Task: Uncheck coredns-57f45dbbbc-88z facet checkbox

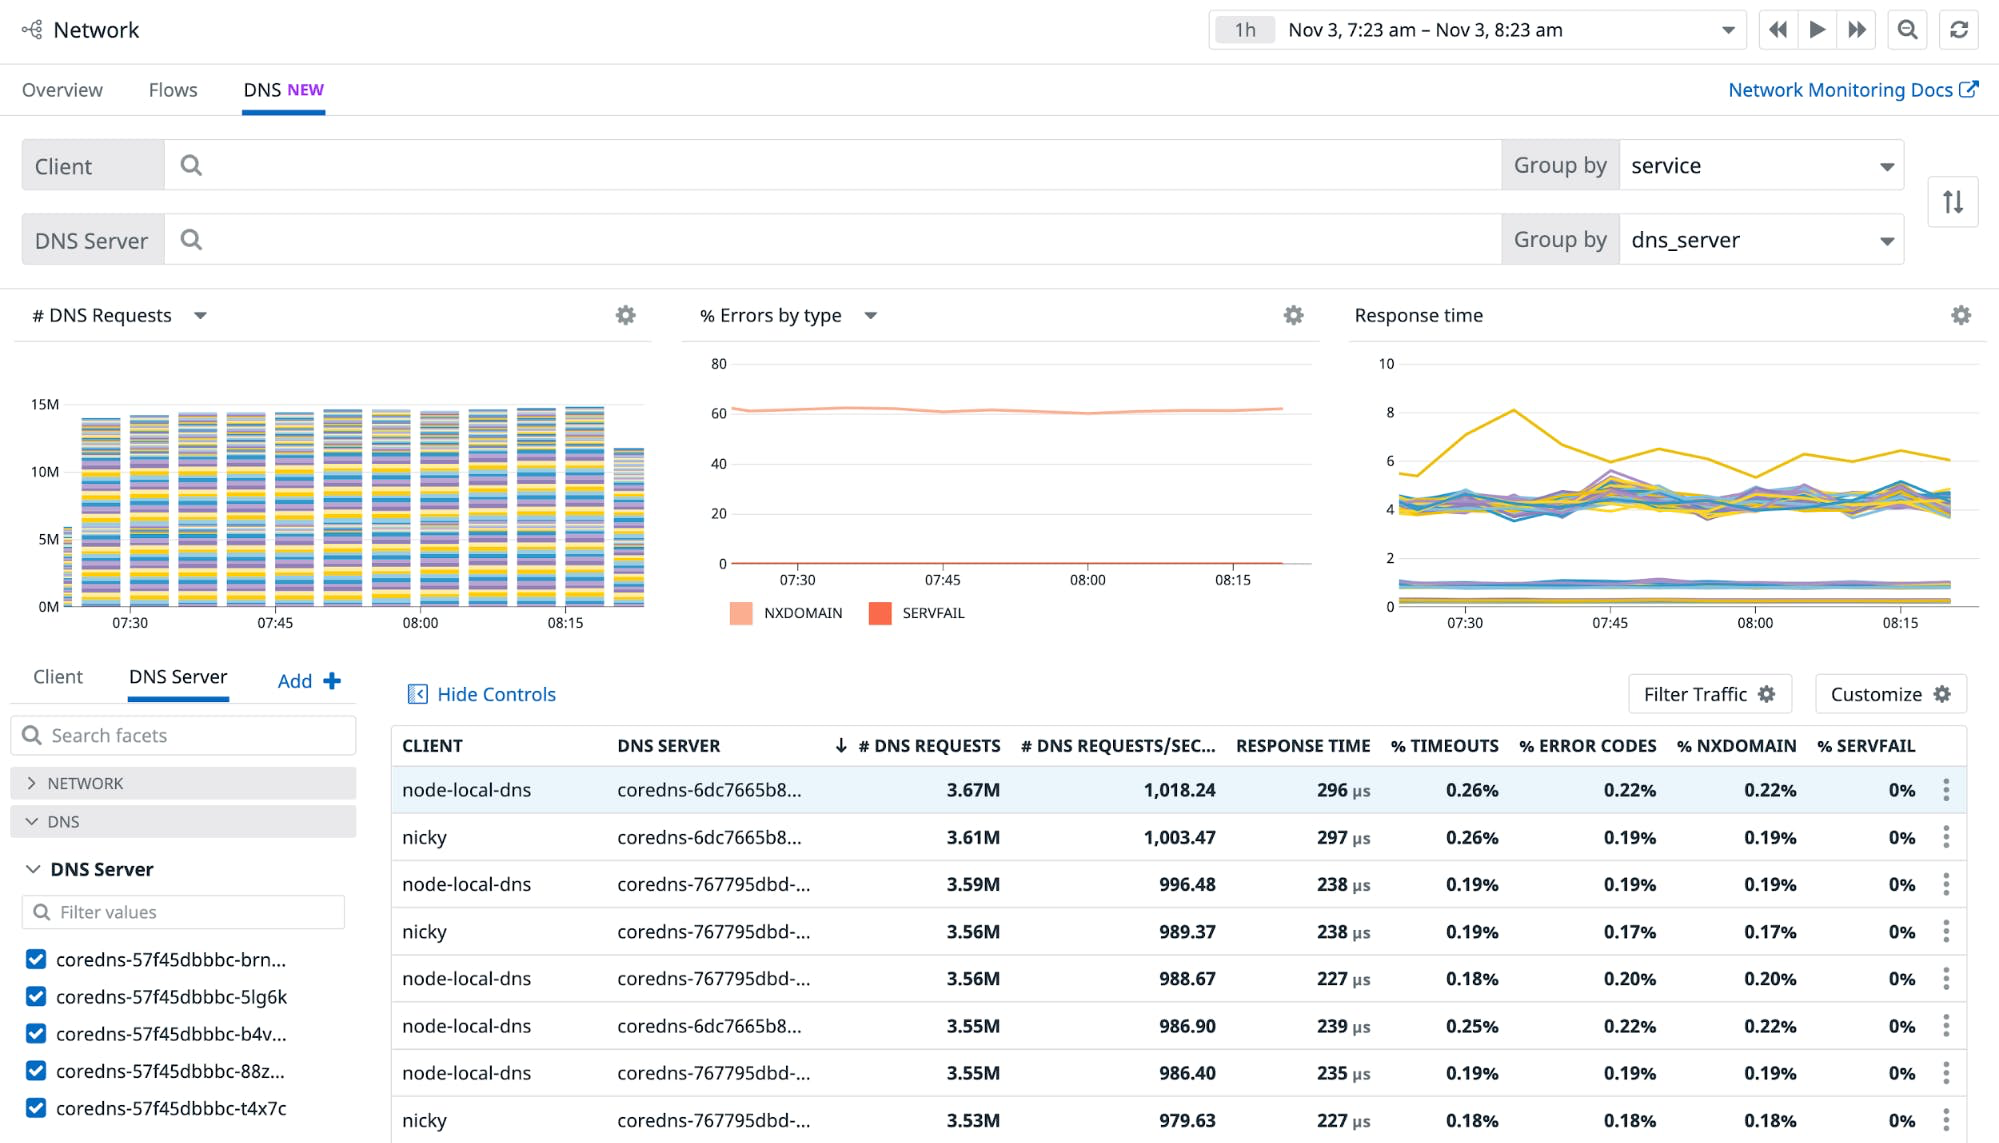Action: coord(36,1071)
